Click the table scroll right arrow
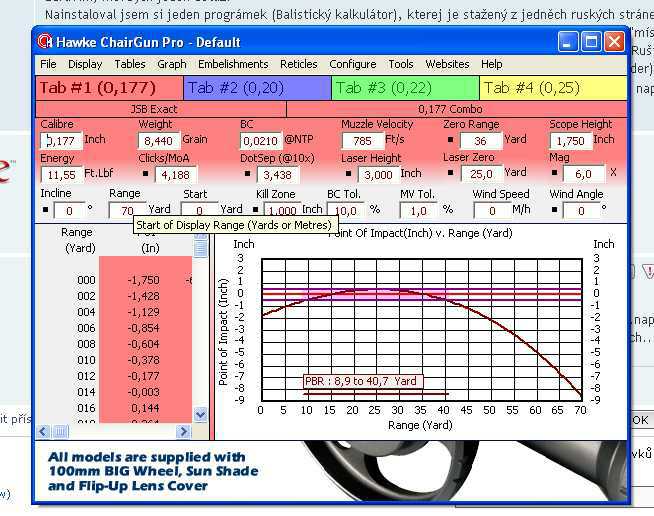 184,431
